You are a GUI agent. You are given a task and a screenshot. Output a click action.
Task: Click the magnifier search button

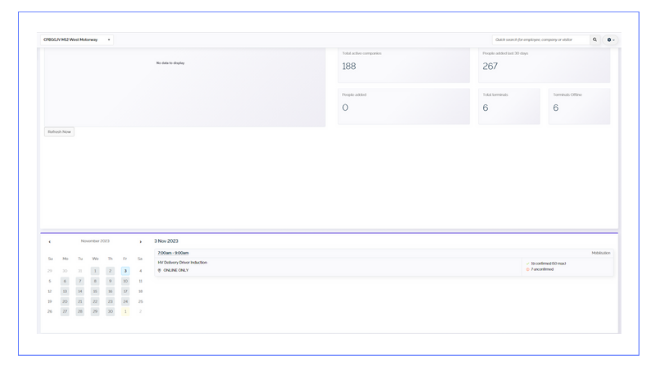tap(595, 40)
